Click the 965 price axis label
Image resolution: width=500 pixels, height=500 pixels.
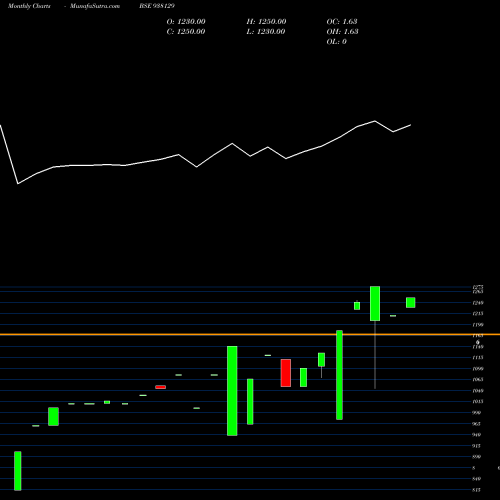(x=477, y=424)
